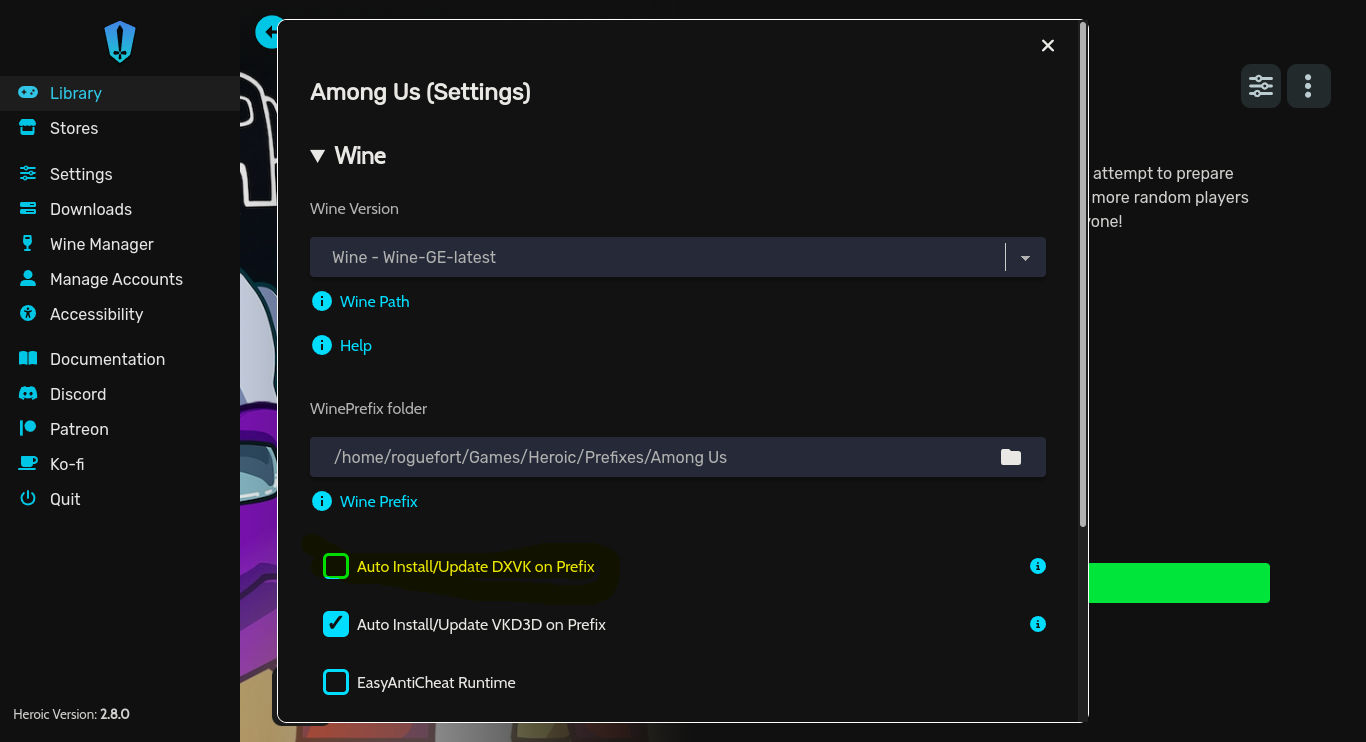This screenshot has width=1366, height=742.
Task: Click the Accessibility icon in sidebar
Action: pos(28,314)
